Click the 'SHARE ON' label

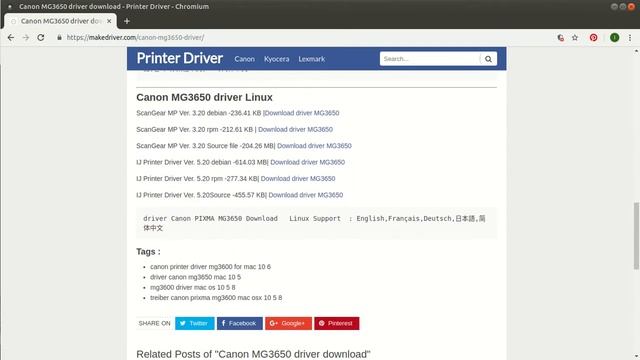pyautogui.click(x=154, y=323)
